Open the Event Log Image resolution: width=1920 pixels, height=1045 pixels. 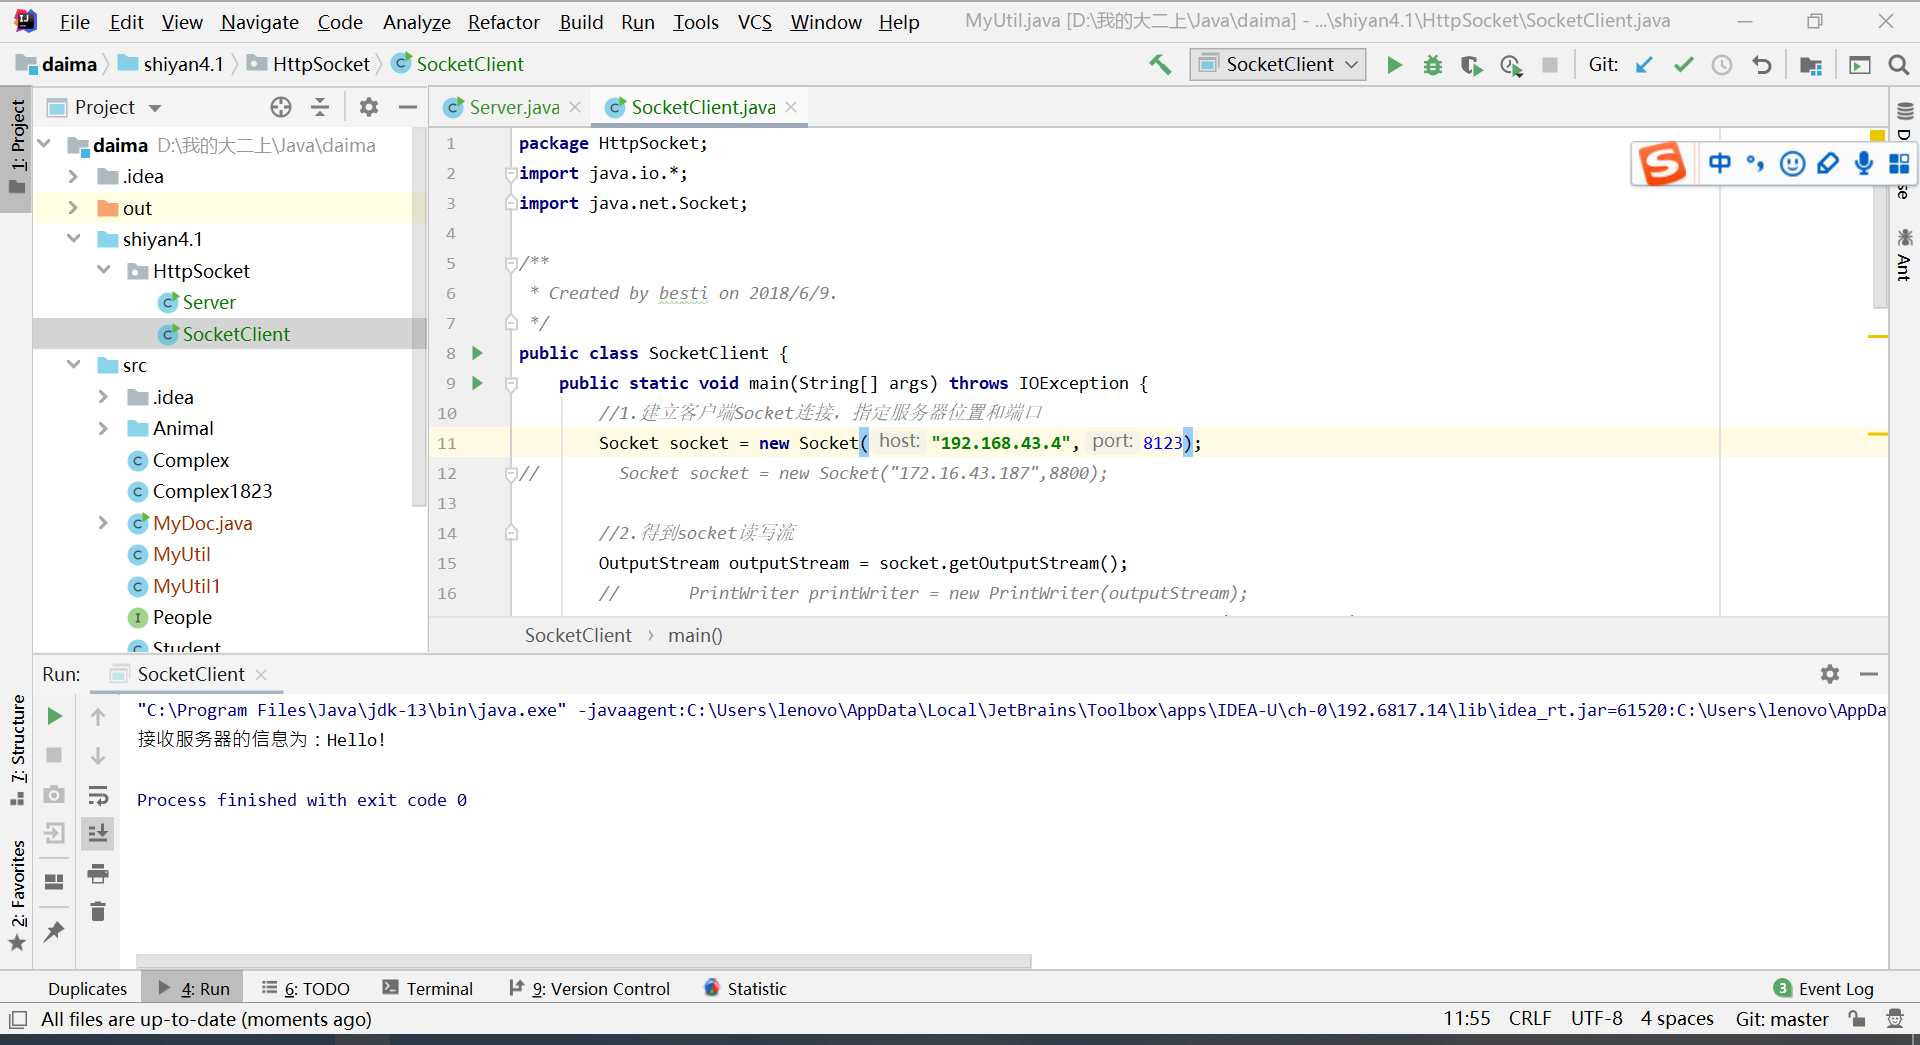1823,988
